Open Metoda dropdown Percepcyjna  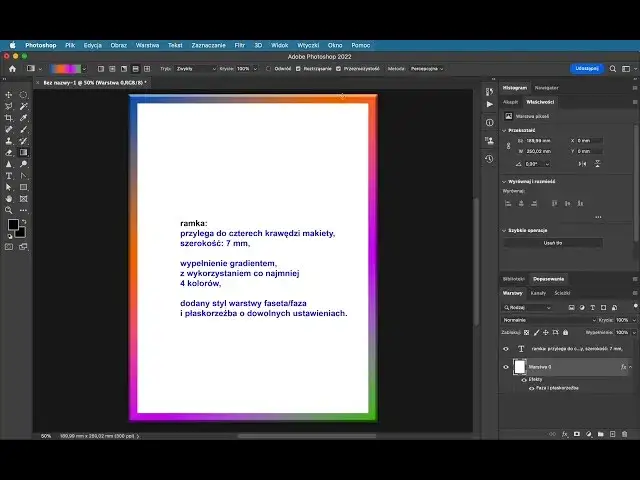point(427,69)
